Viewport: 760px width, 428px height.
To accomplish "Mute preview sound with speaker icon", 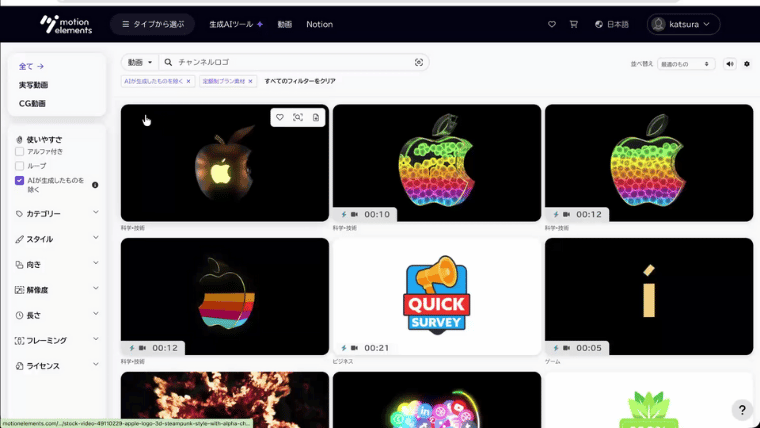I will point(730,64).
